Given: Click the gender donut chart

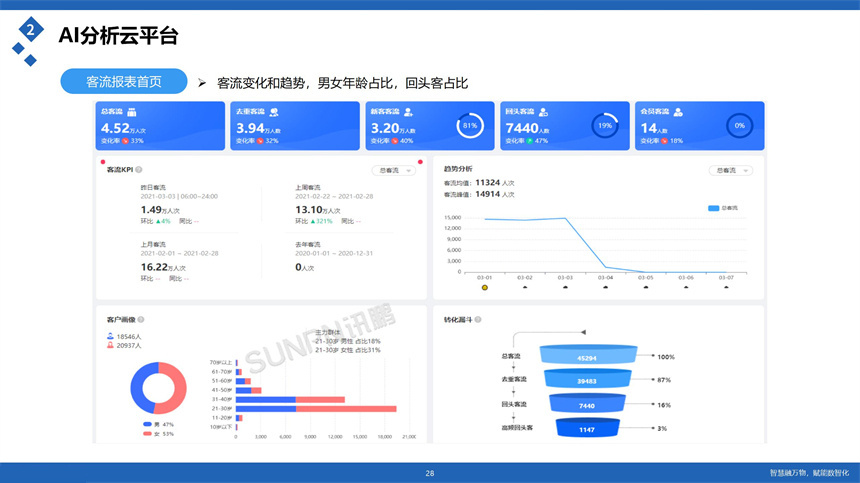Looking at the screenshot, I should 159,388.
